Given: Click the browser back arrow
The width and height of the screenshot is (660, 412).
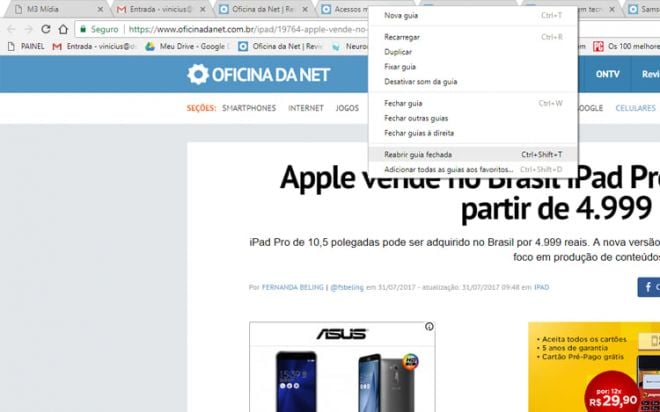Looking at the screenshot, I should [11, 29].
